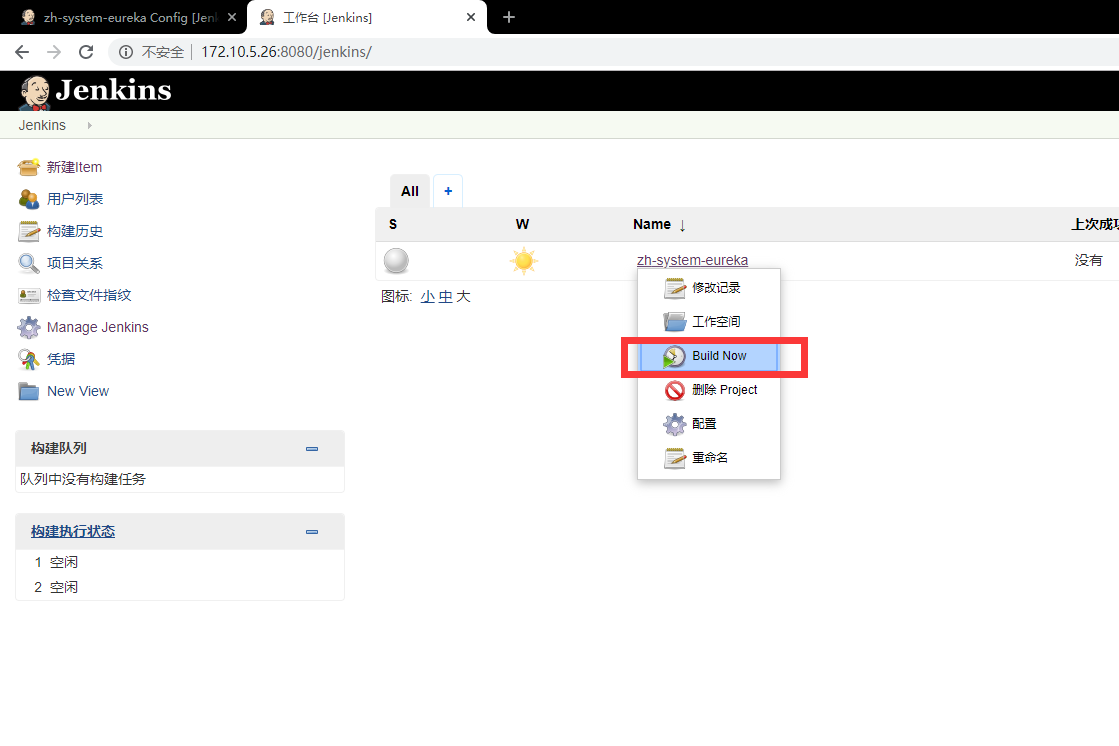Open the New View link

78,391
